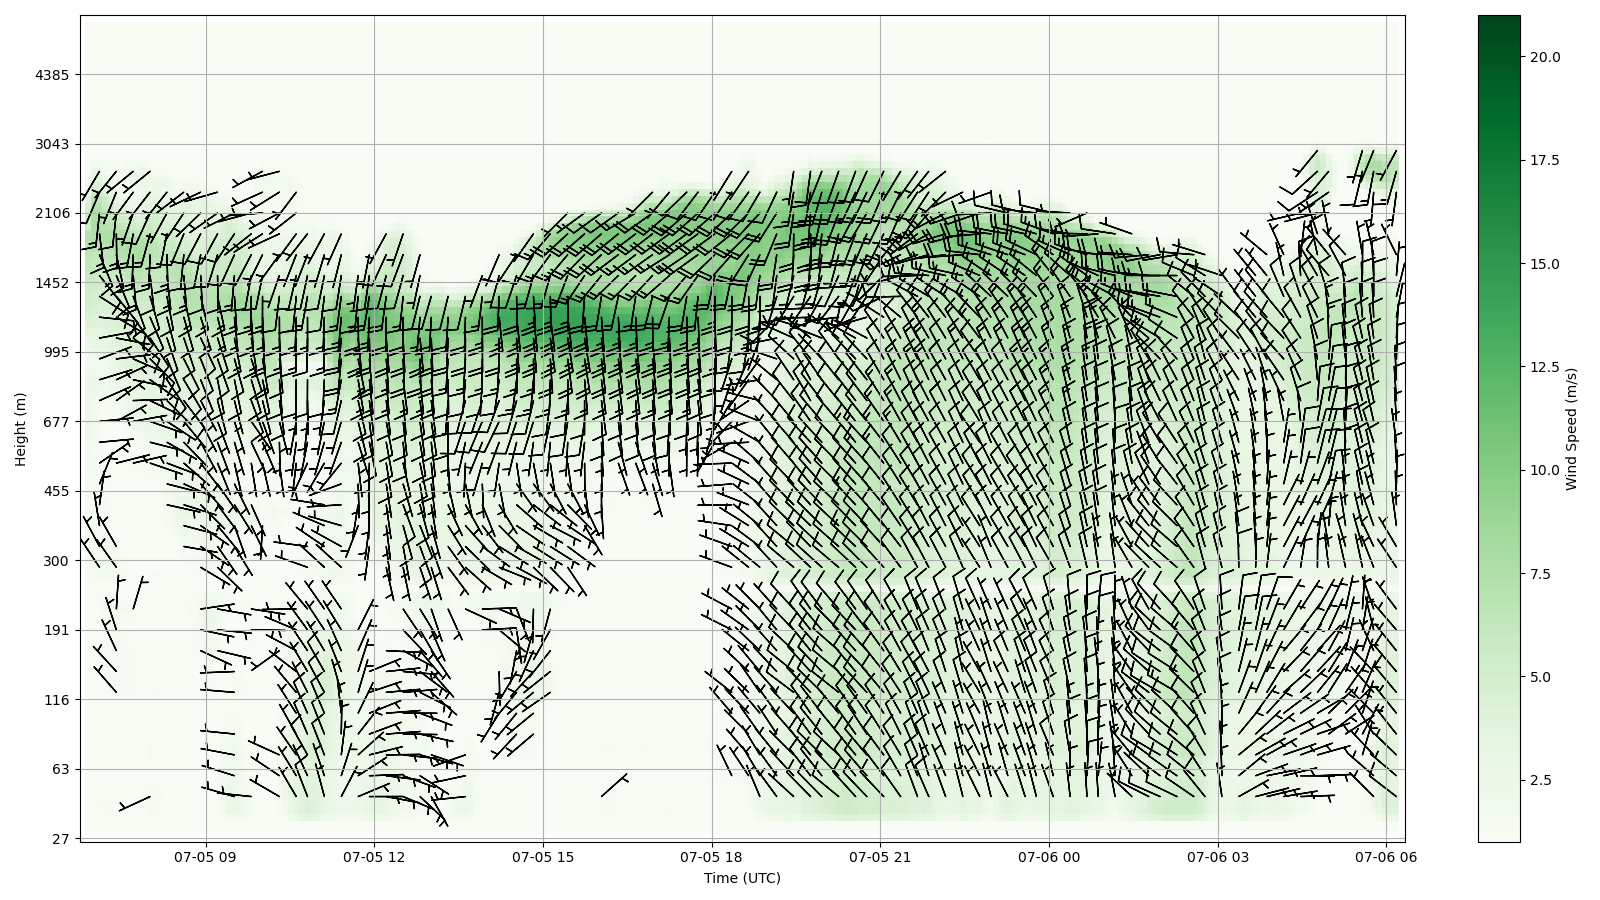Screen dimensions: 1600x900
Task: Click the 2106 height tick label
Action: click(x=52, y=213)
